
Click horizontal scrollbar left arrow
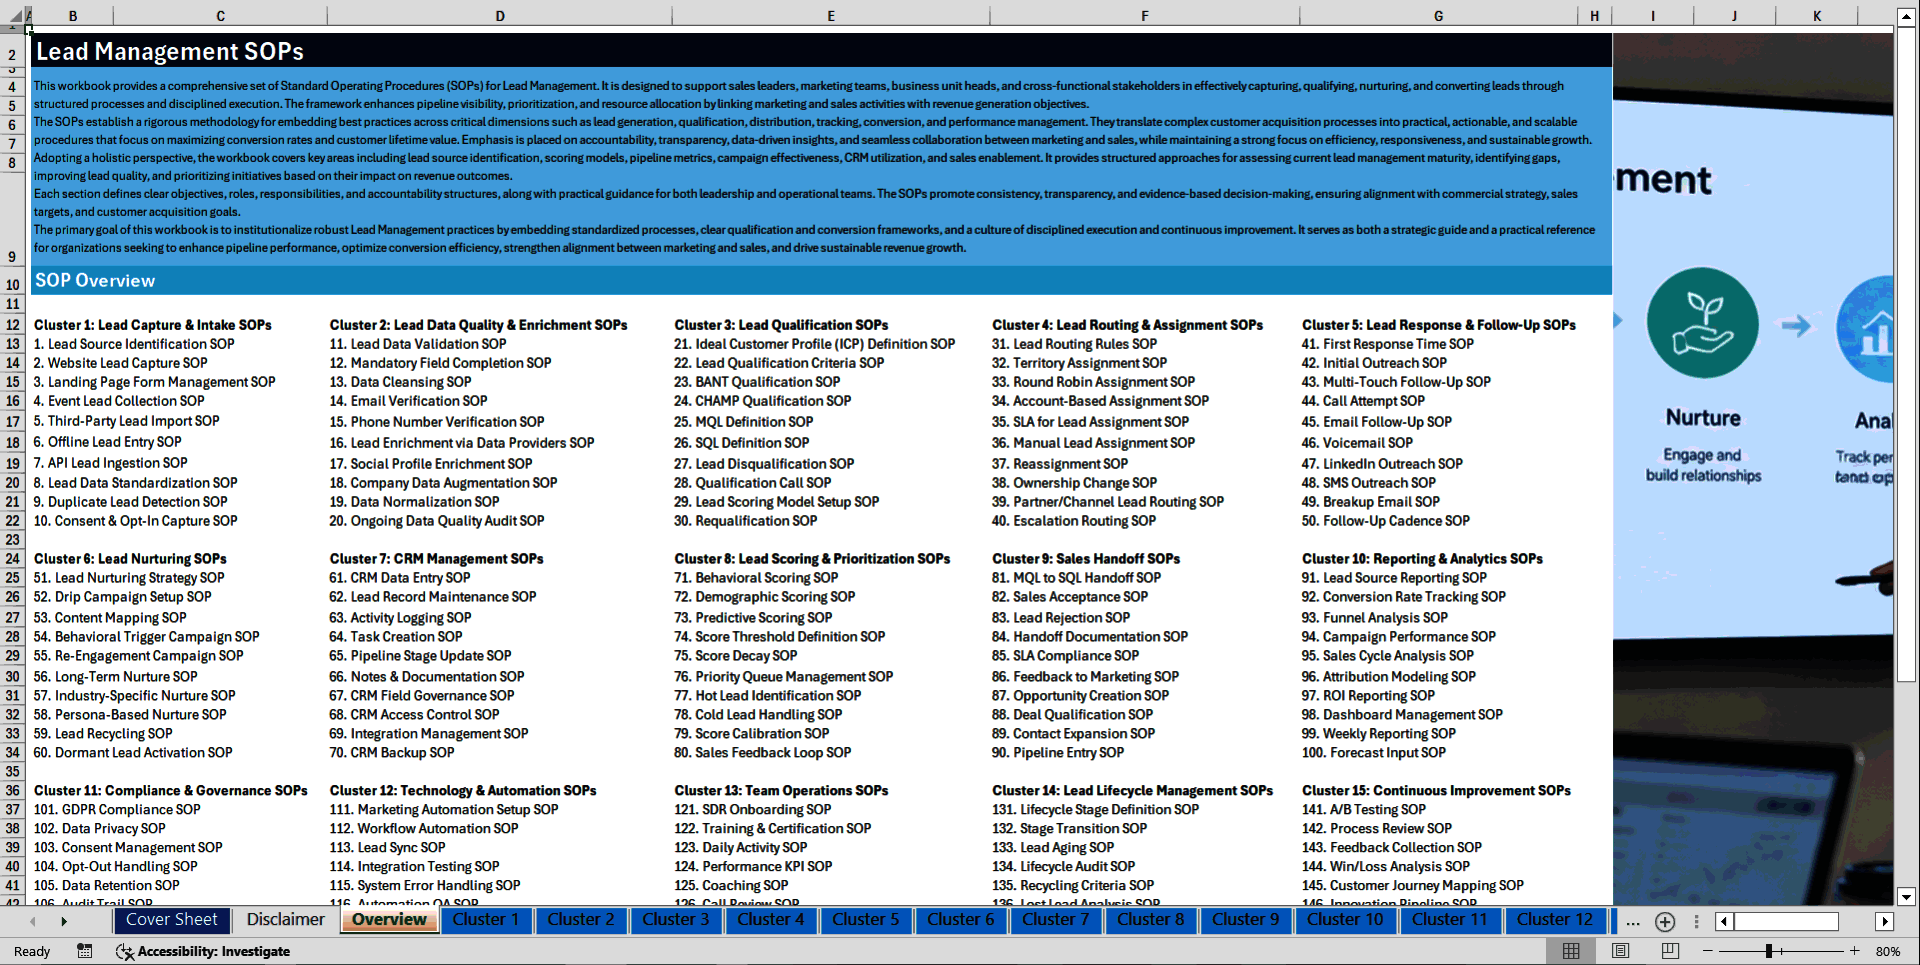coord(1724,922)
